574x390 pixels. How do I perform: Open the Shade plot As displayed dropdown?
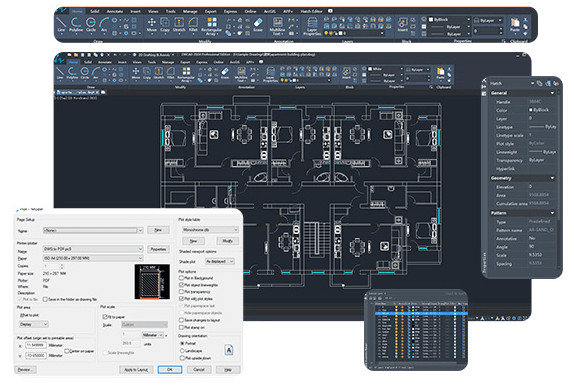[220, 261]
